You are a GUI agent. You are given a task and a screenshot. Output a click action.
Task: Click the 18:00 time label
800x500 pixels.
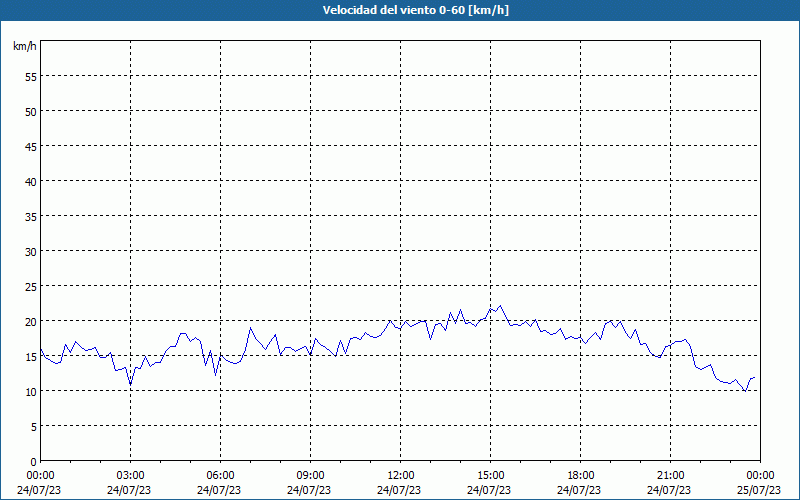580,475
